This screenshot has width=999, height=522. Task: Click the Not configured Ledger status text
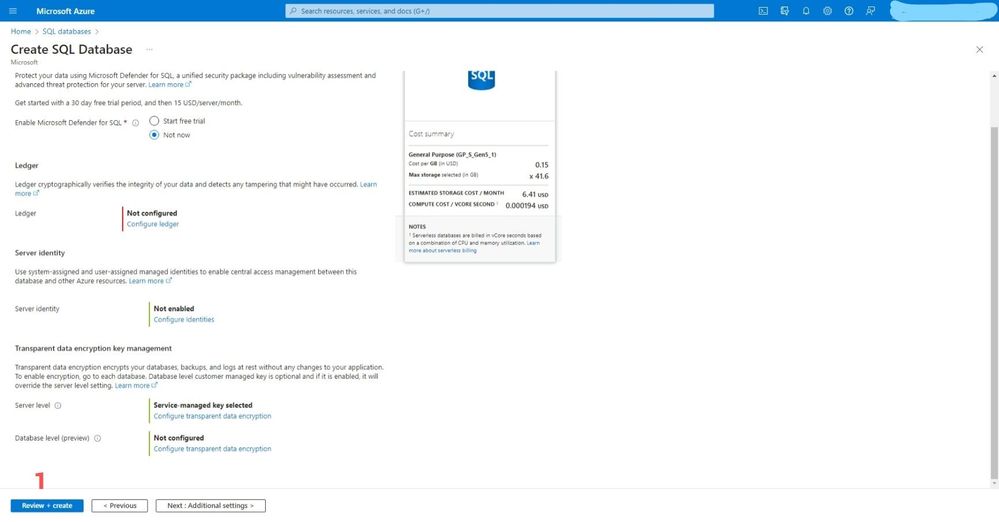[x=152, y=214]
